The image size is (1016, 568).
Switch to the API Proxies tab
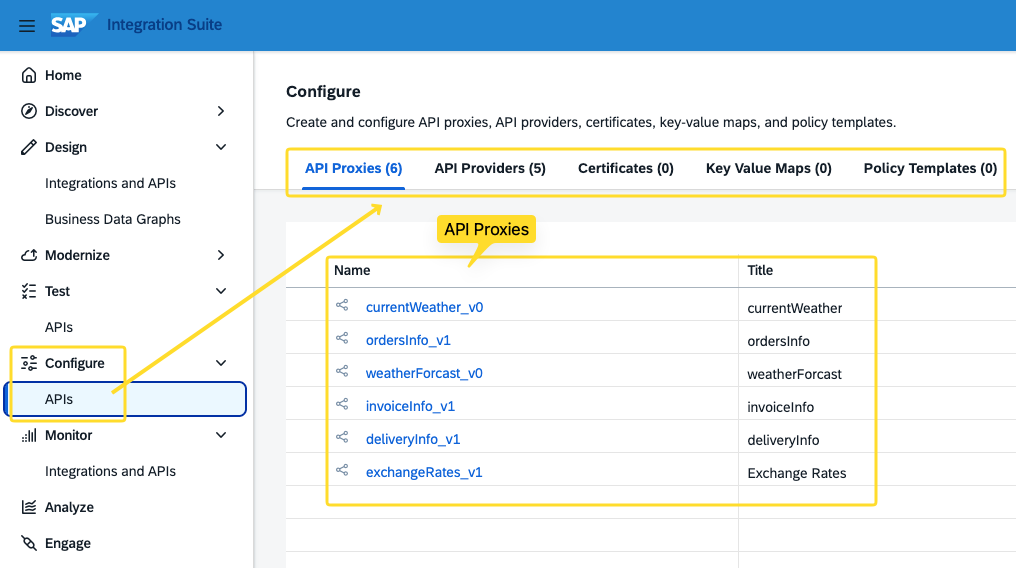pos(354,168)
